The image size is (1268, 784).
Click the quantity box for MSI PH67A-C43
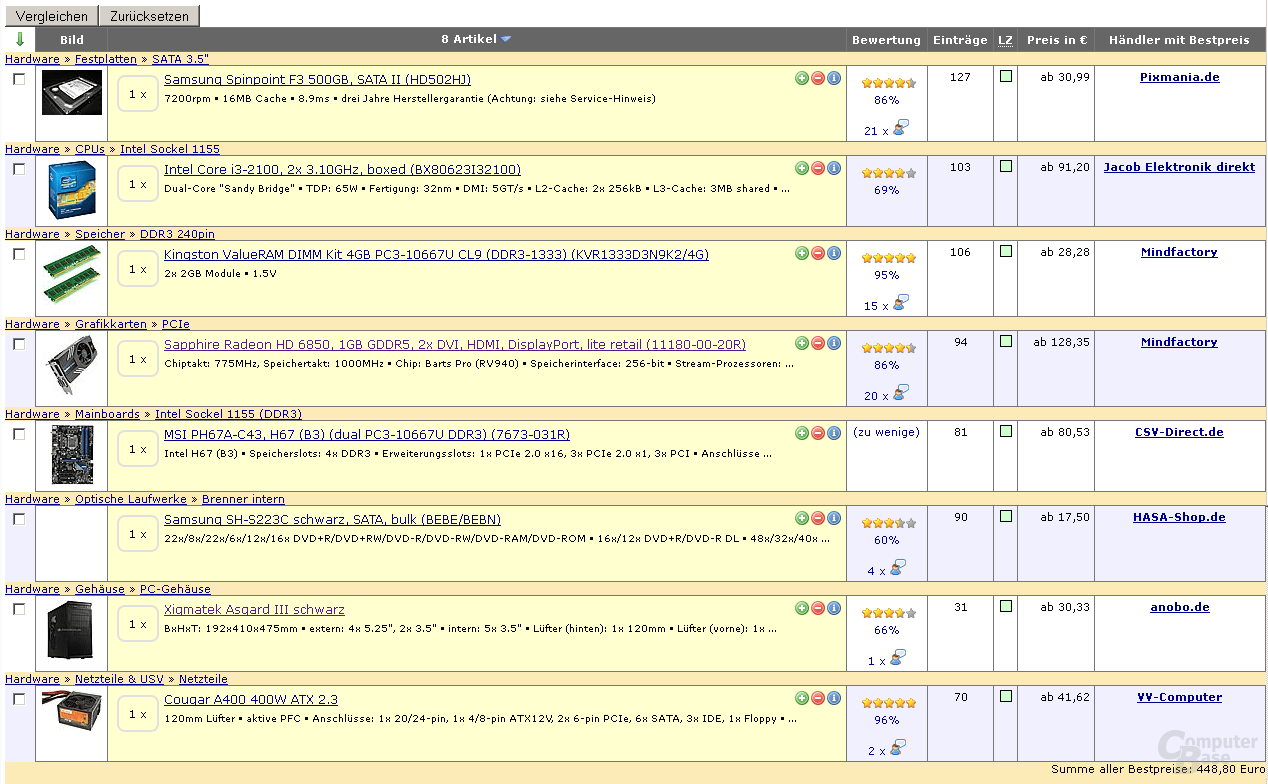tap(137, 449)
